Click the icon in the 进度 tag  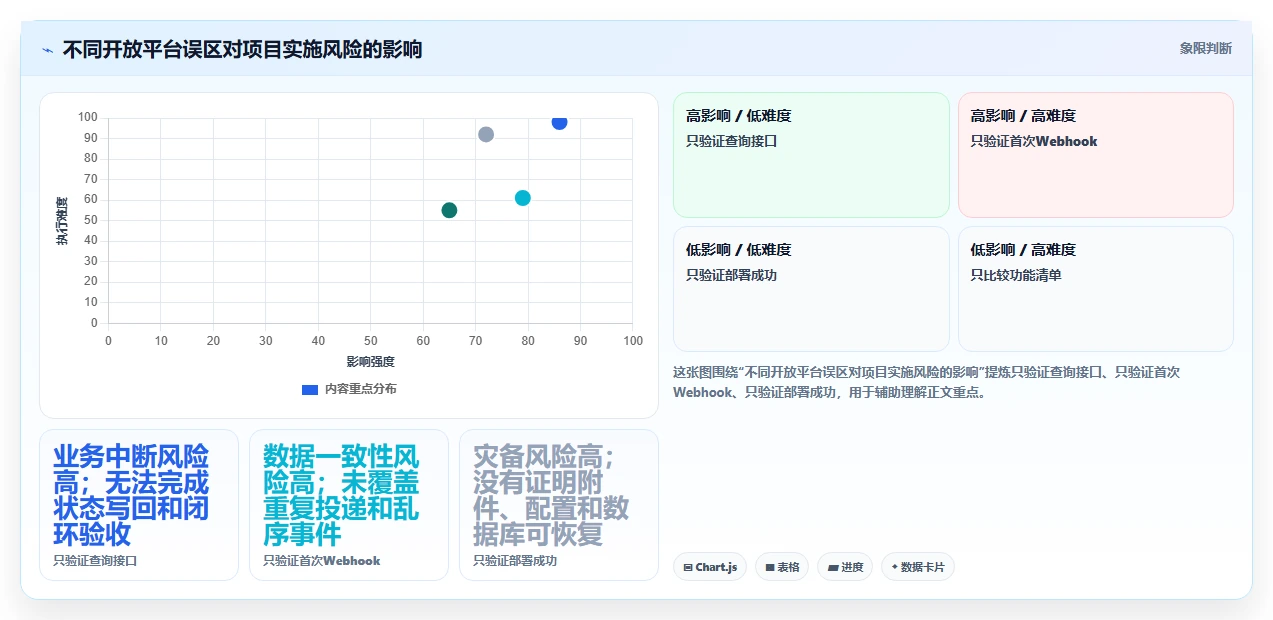coord(832,567)
